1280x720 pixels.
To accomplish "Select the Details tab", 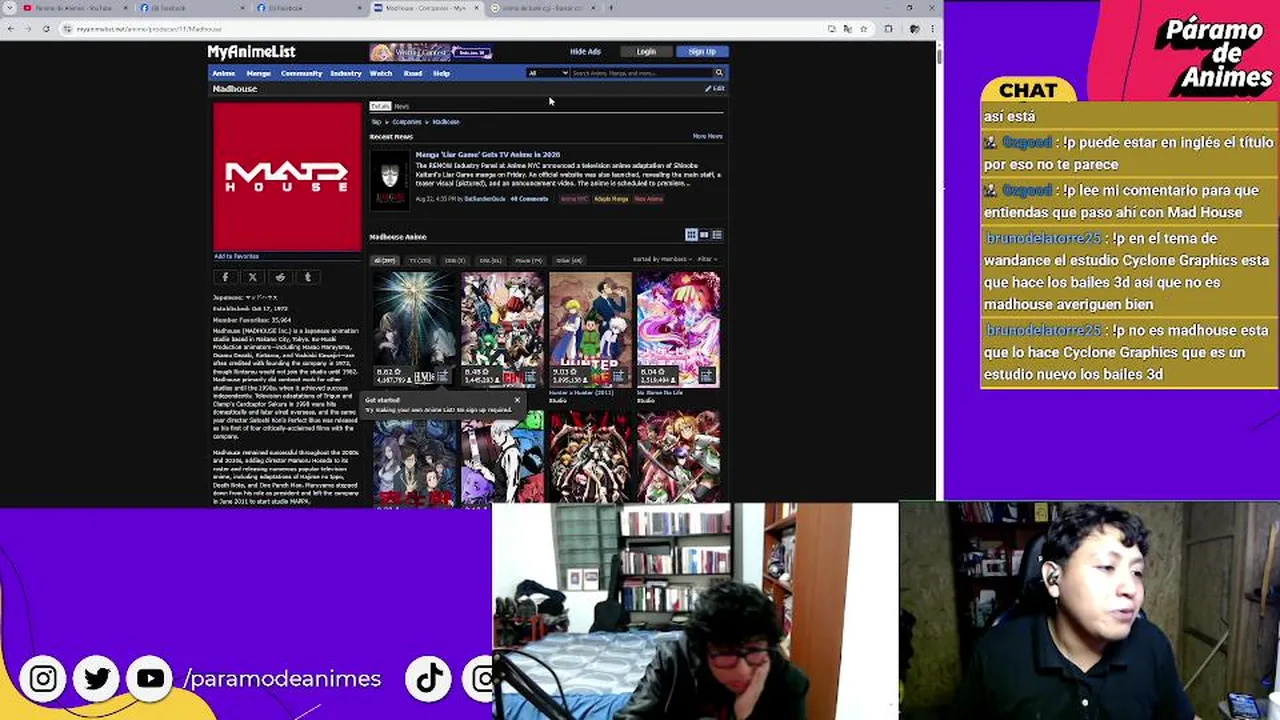I will pos(380,106).
